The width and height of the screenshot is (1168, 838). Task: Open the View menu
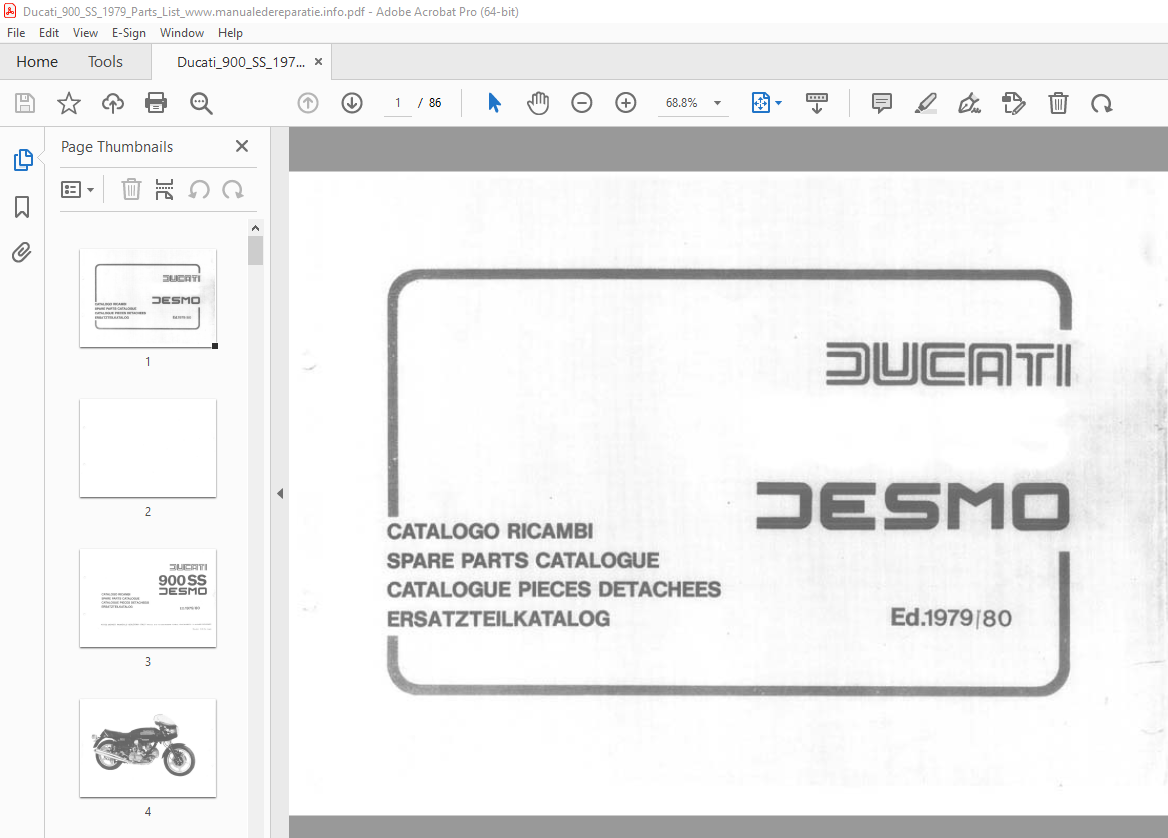point(85,33)
